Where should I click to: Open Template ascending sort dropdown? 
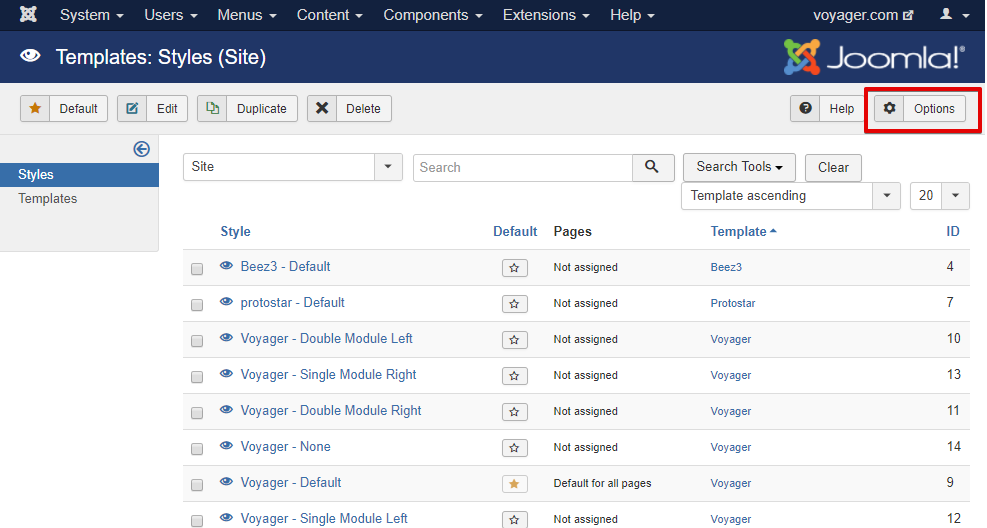click(791, 196)
